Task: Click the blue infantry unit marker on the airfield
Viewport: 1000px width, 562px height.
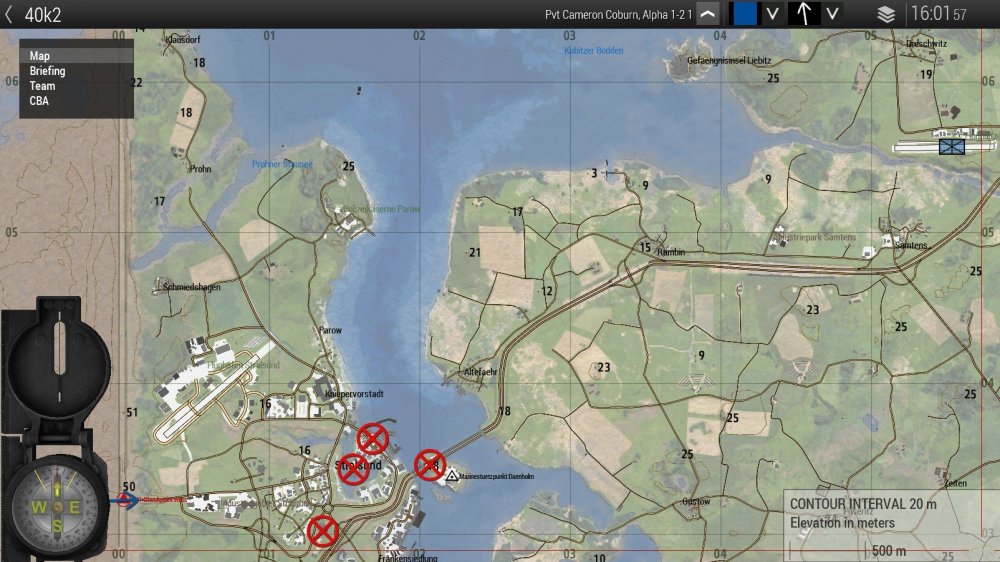Action: pos(951,147)
